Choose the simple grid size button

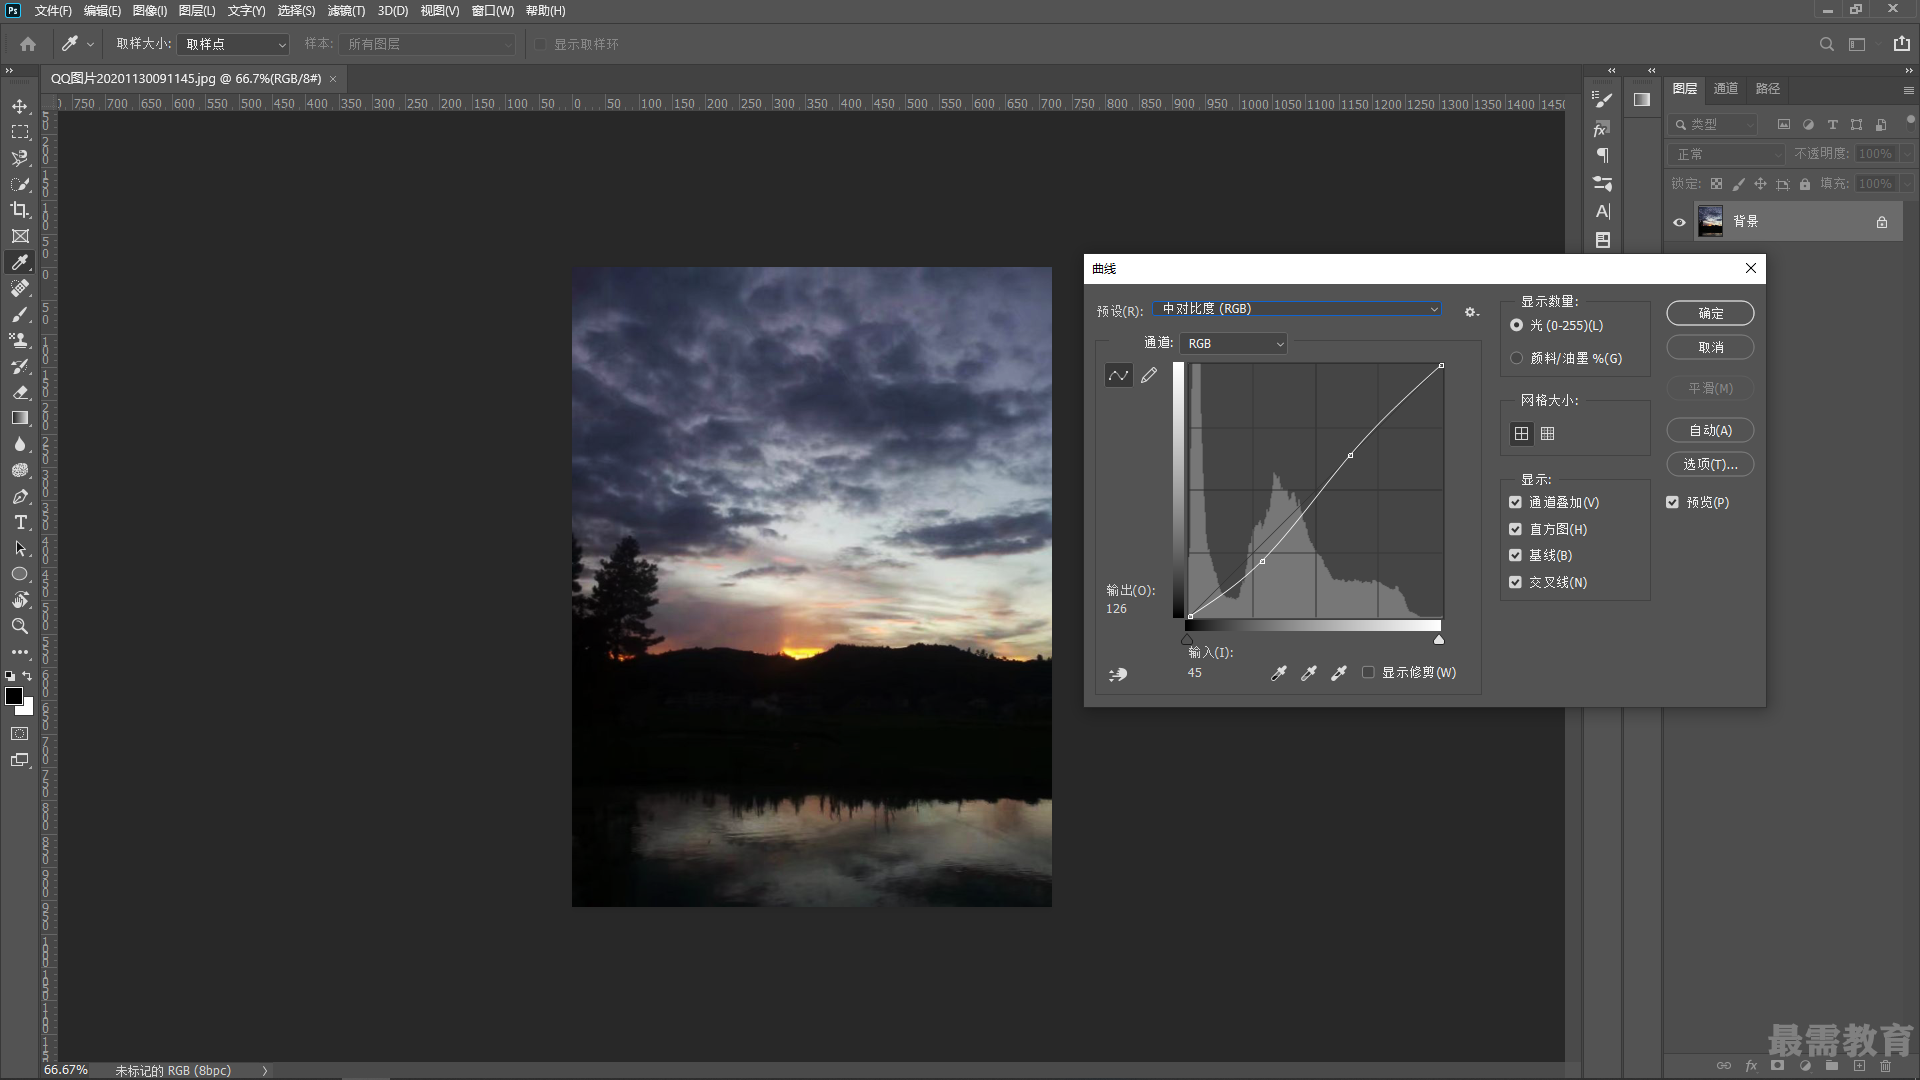[1521, 433]
